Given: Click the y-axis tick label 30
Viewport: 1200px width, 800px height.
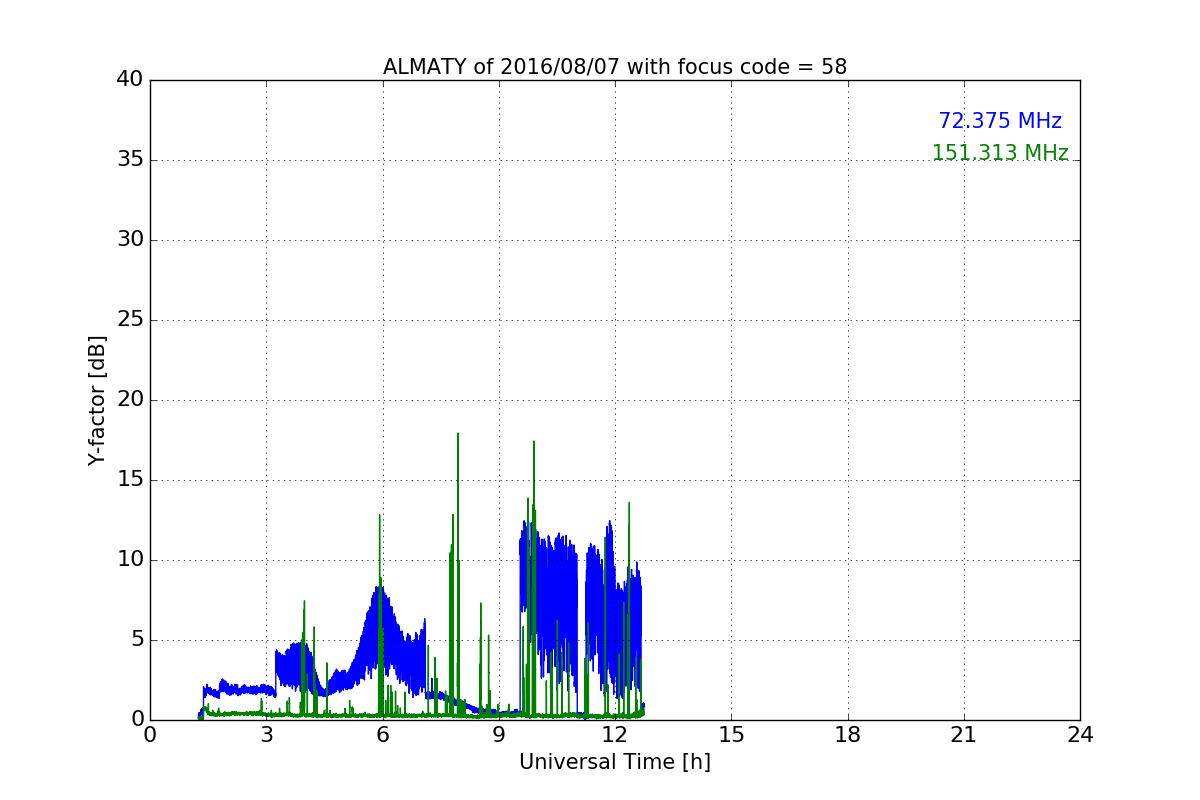Looking at the screenshot, I should click(x=130, y=240).
